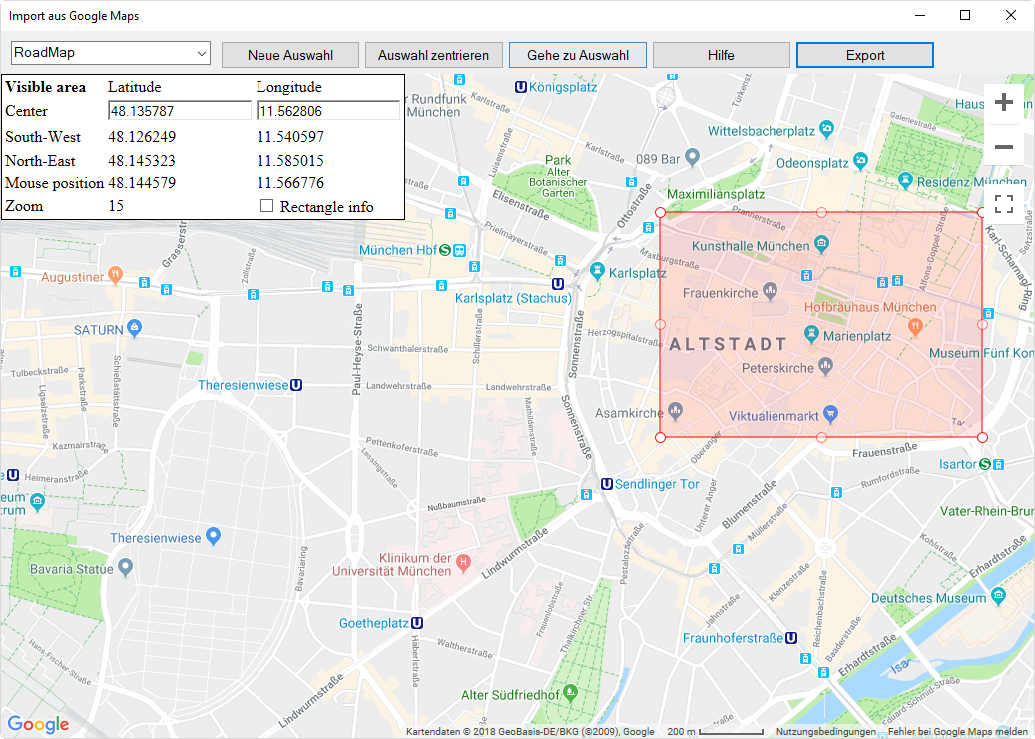Click the Hofbräuhaus München restaurant icon
This screenshot has height=739, width=1035.
(x=915, y=325)
